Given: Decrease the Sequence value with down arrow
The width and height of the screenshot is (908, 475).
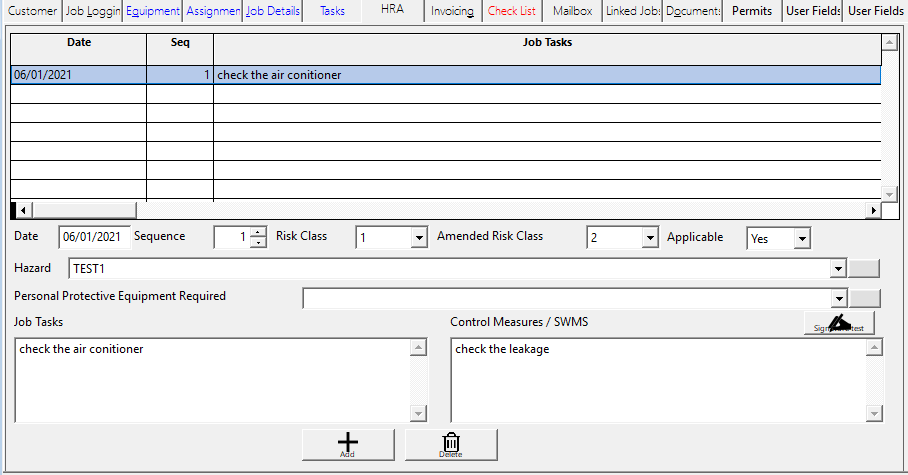Looking at the screenshot, I should click(258, 243).
